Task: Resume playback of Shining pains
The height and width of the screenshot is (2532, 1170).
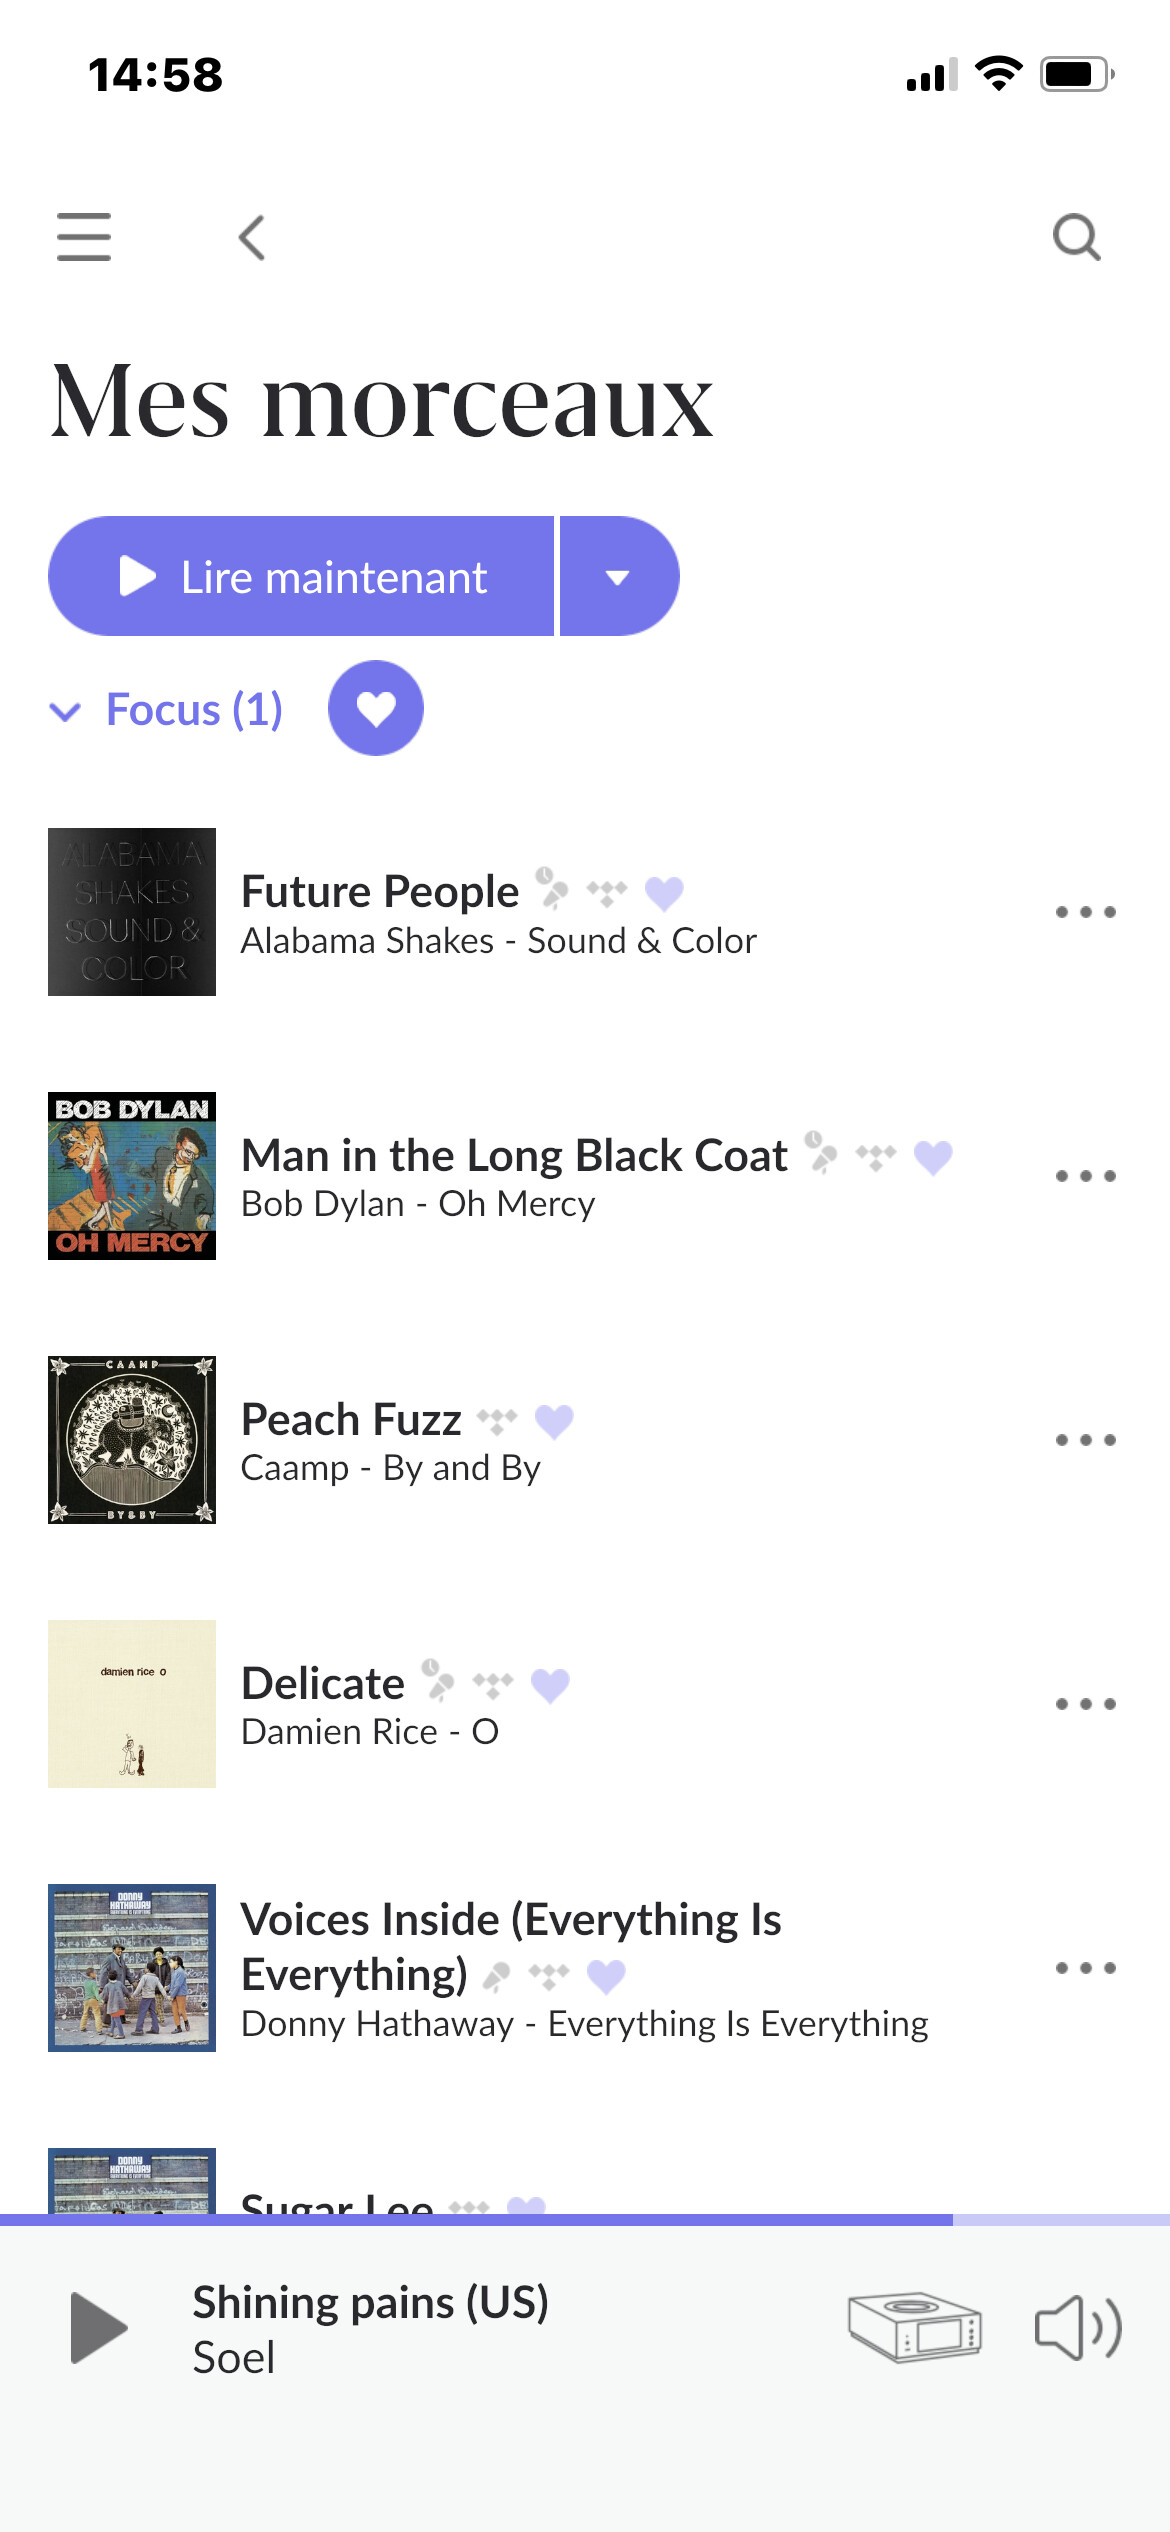Action: click(99, 2328)
